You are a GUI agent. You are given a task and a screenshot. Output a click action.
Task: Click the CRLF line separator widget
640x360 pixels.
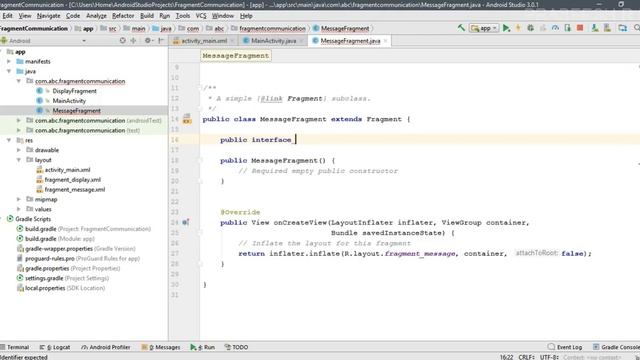(526, 357)
